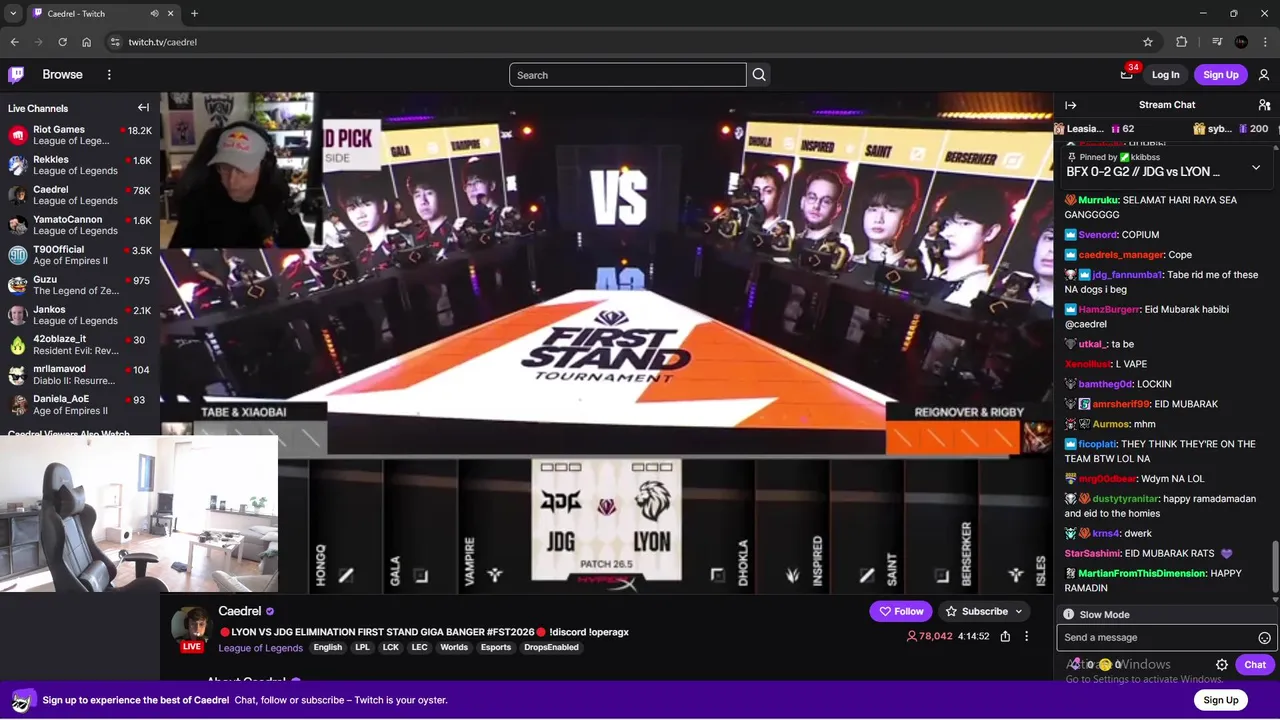
Task: Mute the Caedrel - Twitch tab audio
Action: point(154,14)
